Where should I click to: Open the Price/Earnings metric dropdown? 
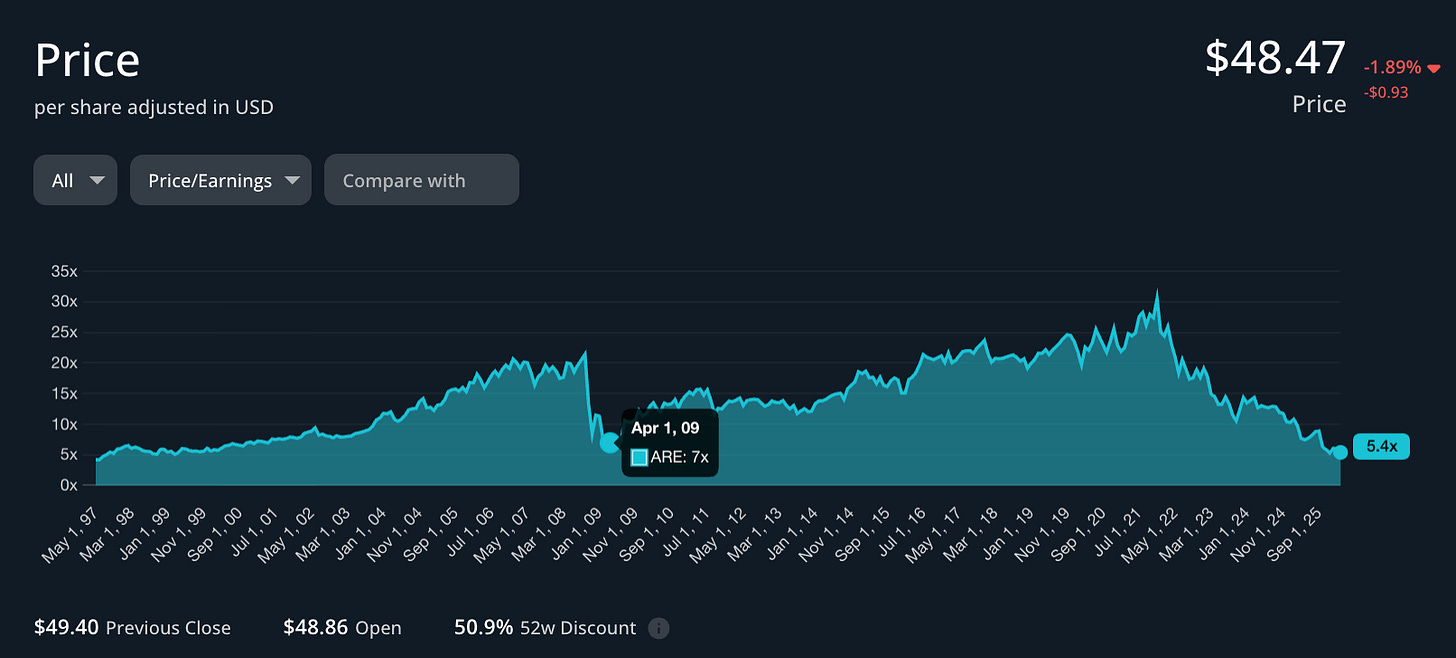click(x=221, y=180)
